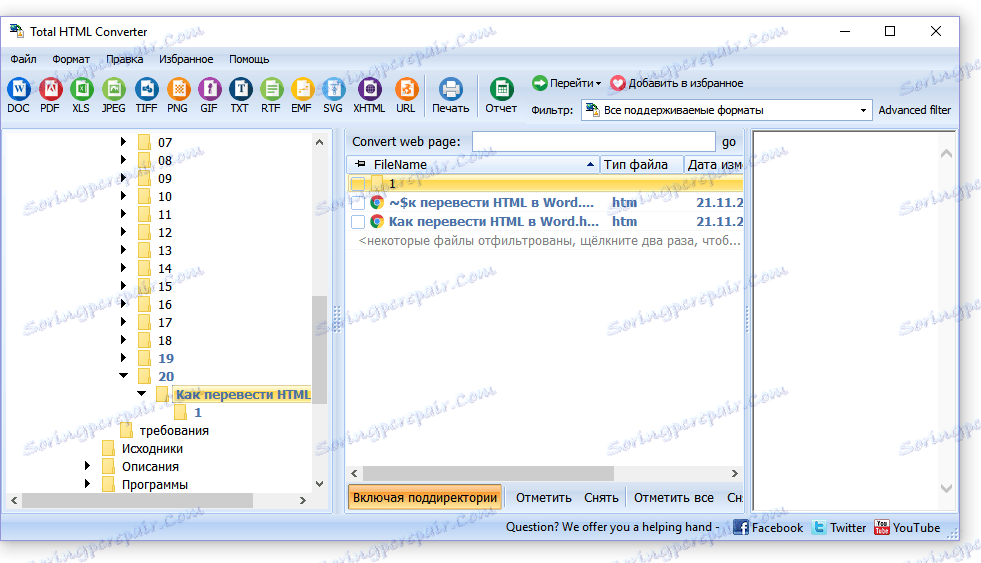Check the box for folder 1 row
Viewport: 981px width, 563px height.
(x=358, y=184)
